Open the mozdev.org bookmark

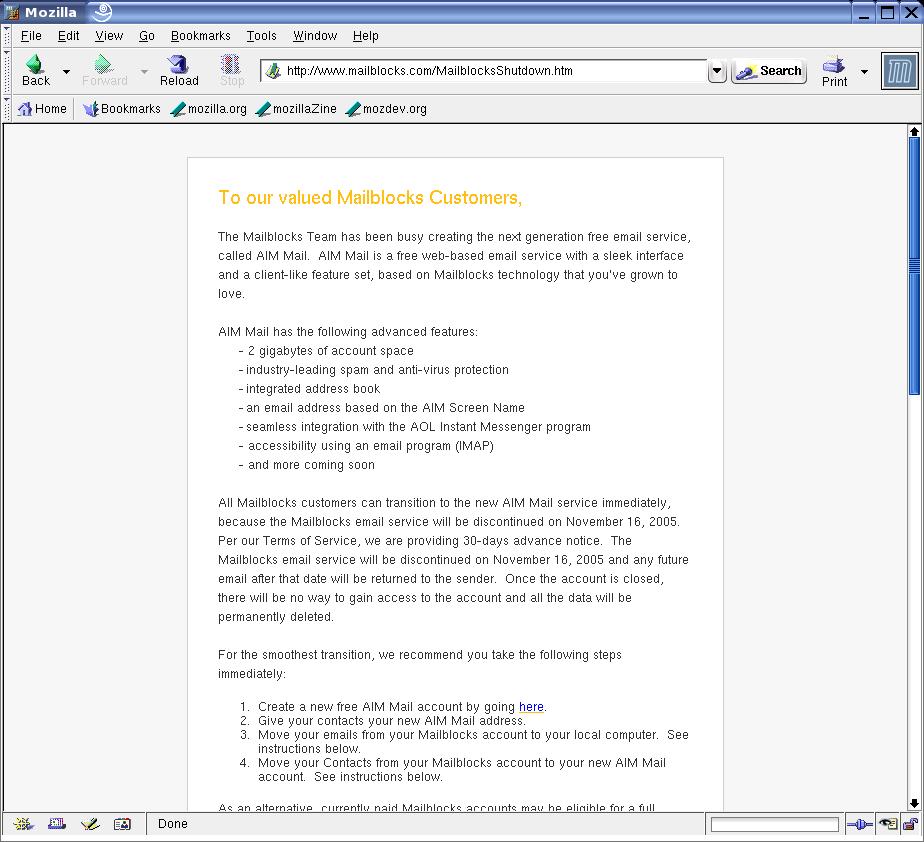tap(387, 109)
